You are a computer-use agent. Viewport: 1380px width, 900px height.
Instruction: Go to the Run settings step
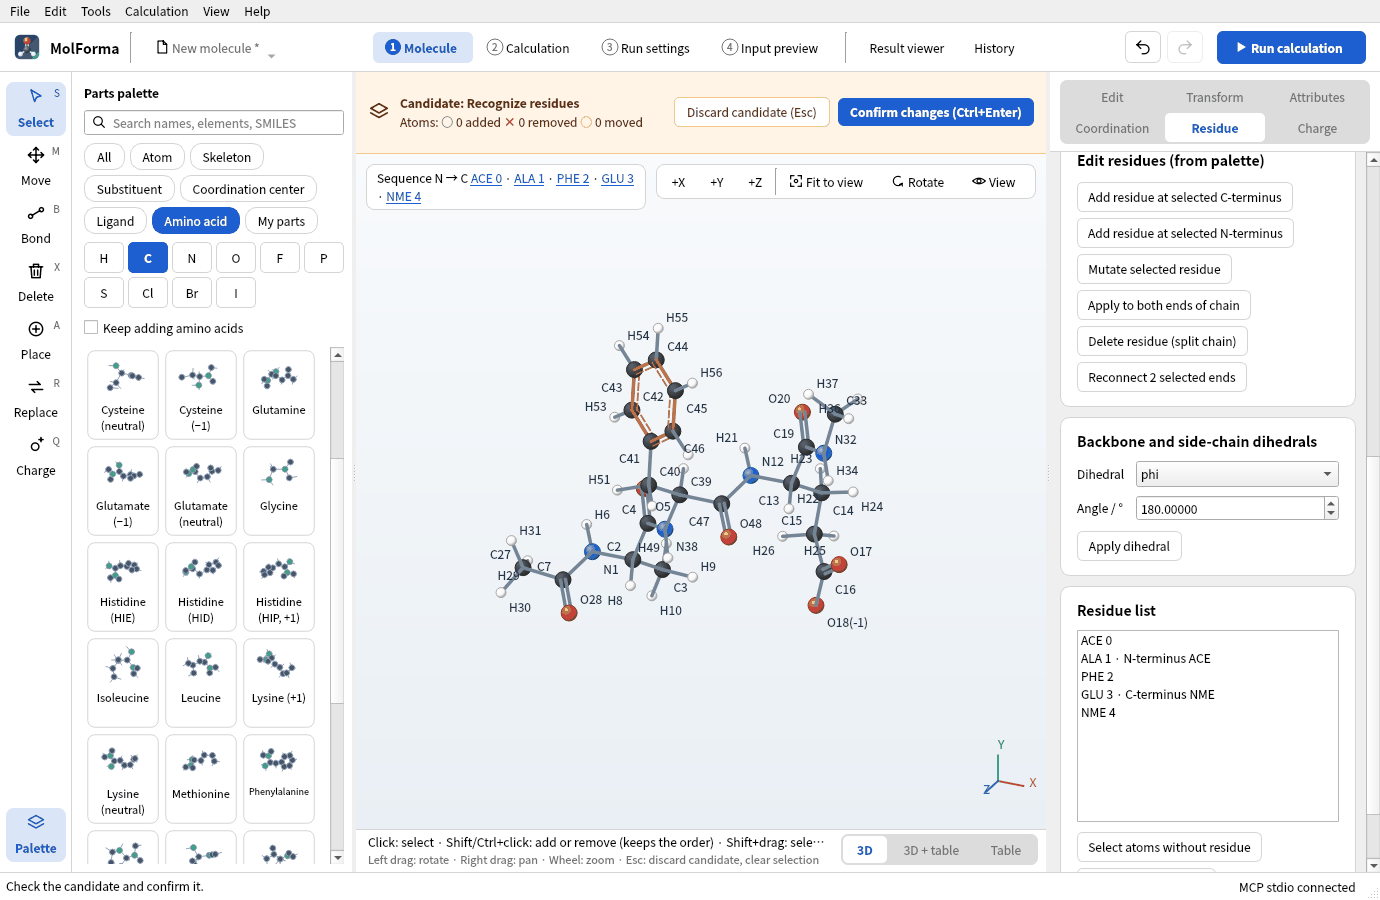point(646,48)
